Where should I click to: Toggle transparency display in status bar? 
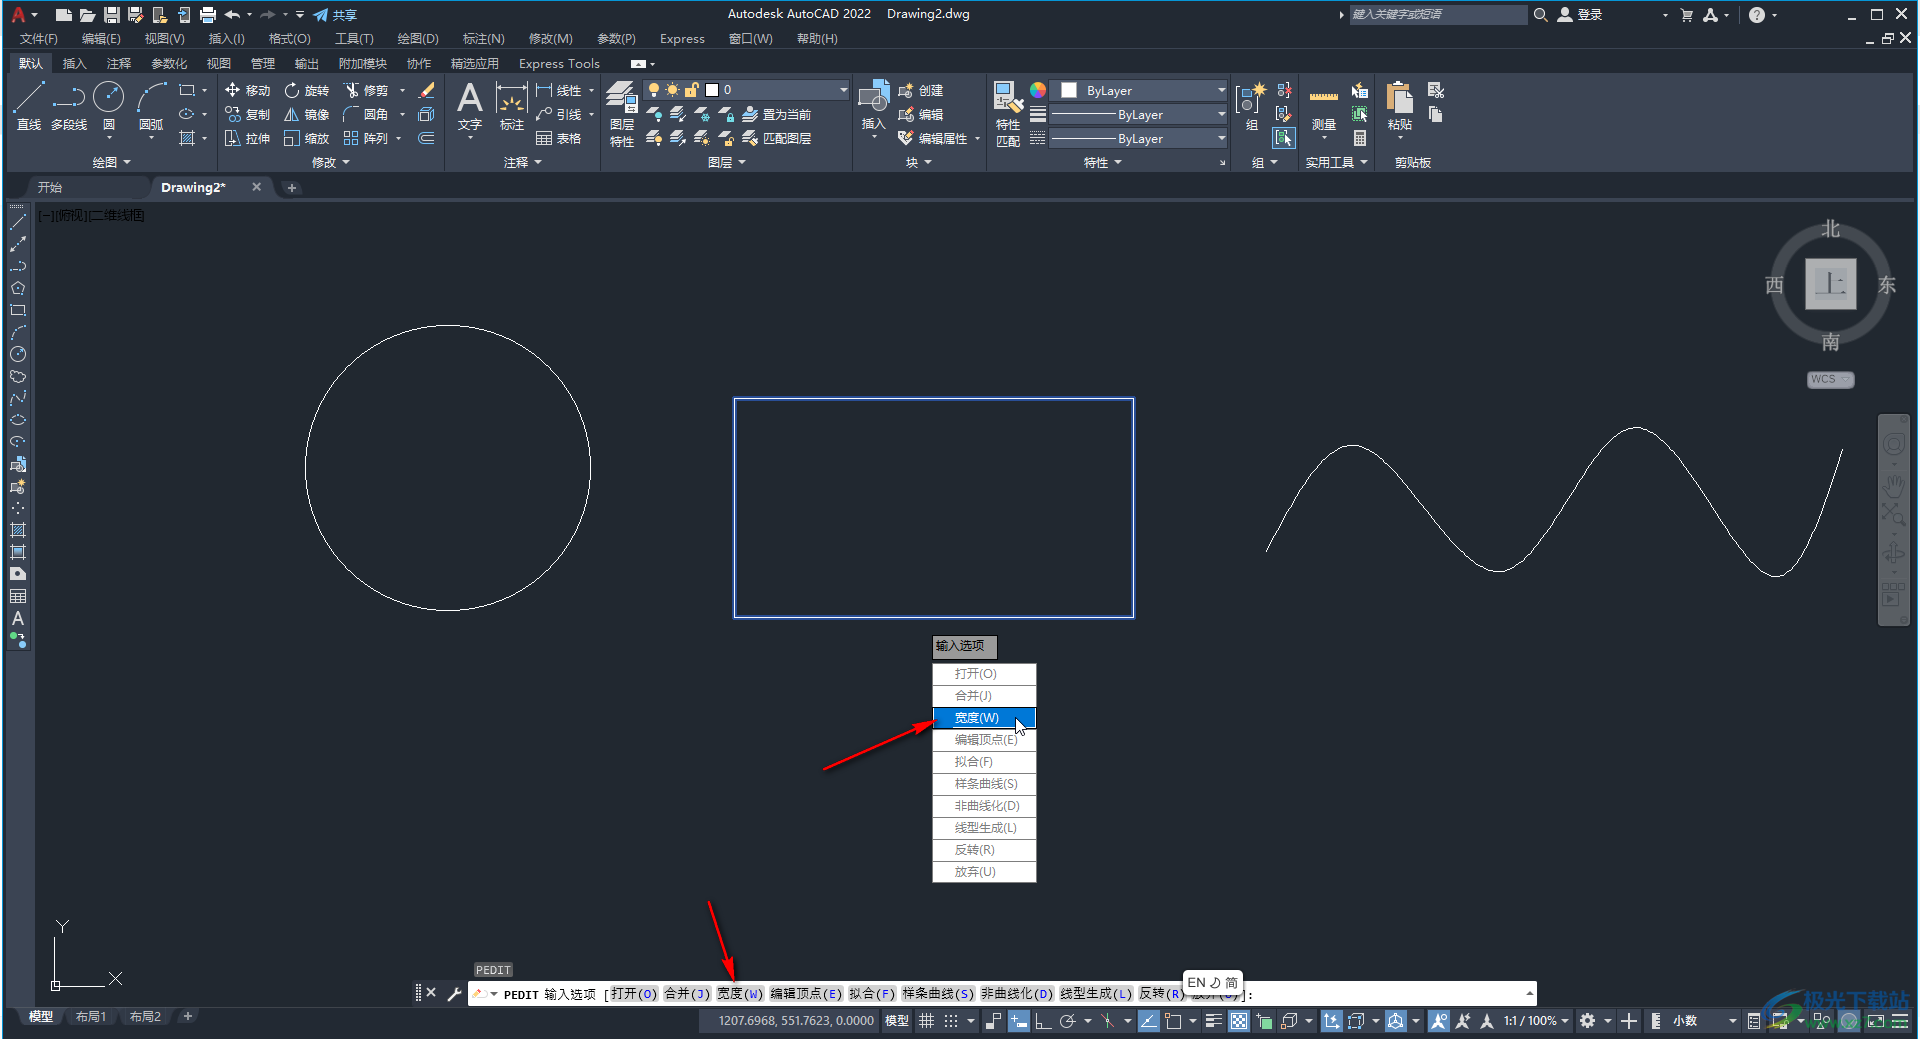click(1239, 1021)
